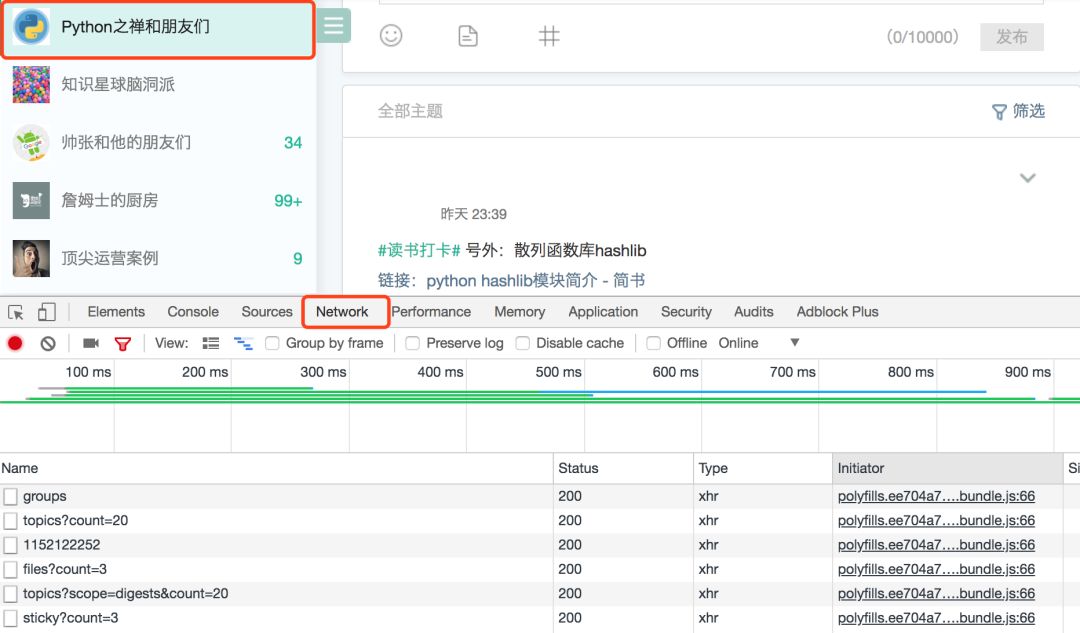Select the waterfall overview view icon
This screenshot has height=633, width=1080.
pos(243,343)
